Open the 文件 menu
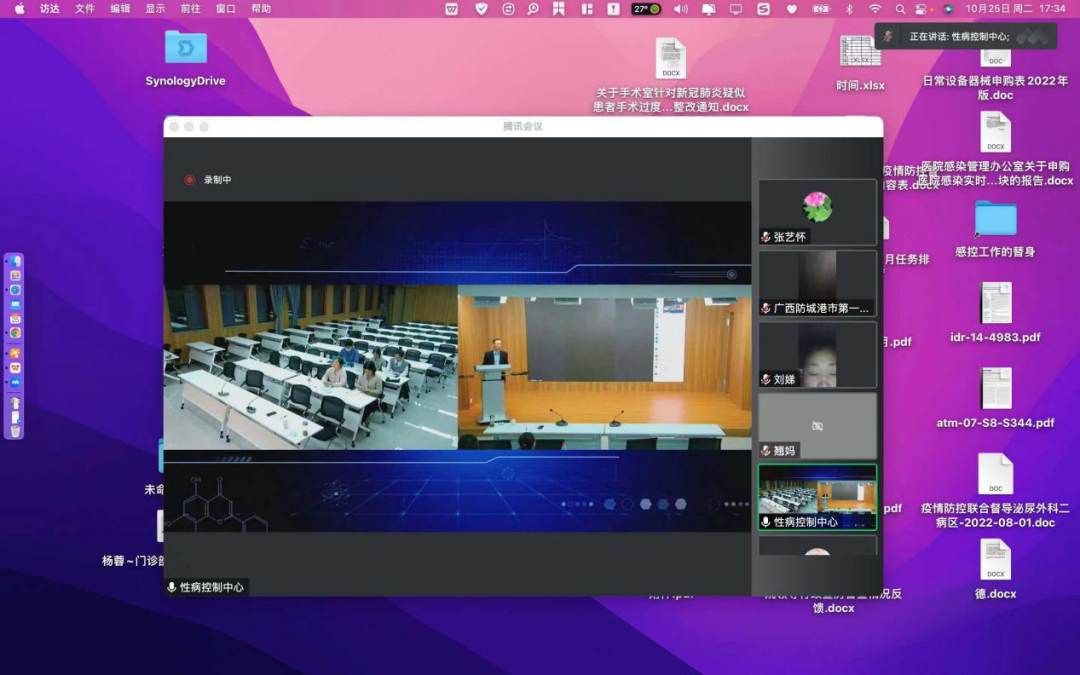Viewport: 1080px width, 675px height. 85,9
